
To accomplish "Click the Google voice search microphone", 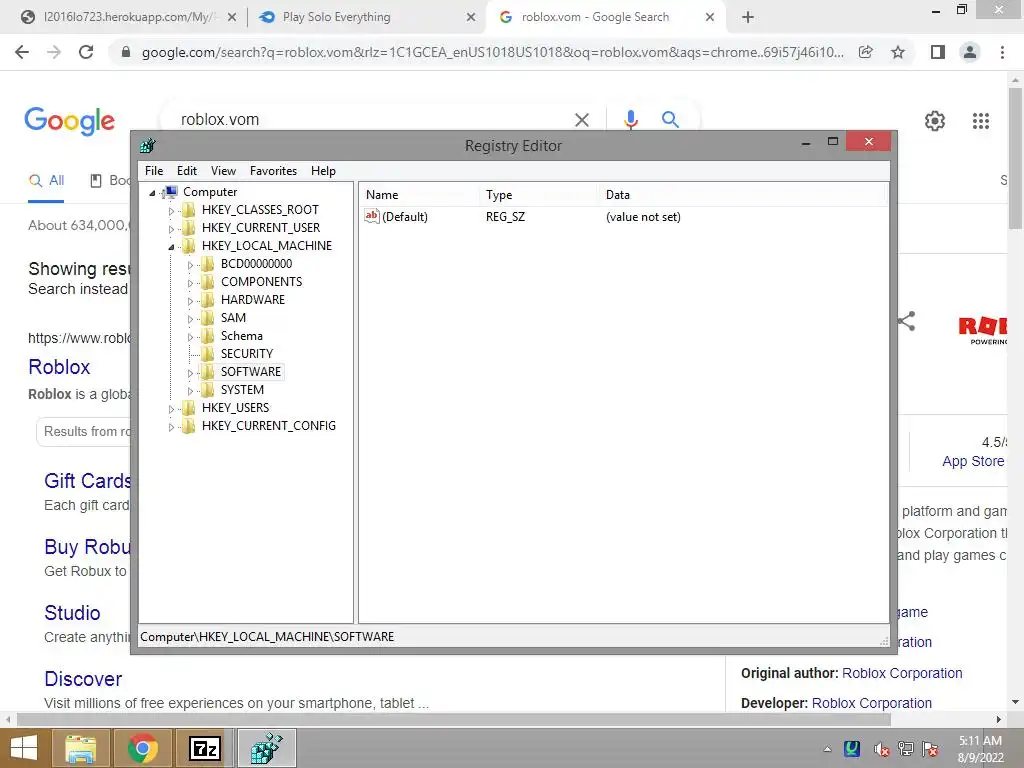I will click(x=630, y=120).
